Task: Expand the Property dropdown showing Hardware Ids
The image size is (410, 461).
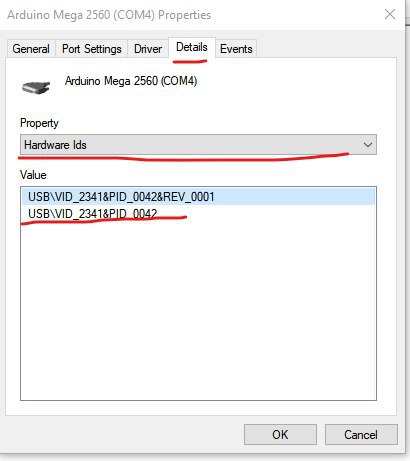Action: (x=198, y=145)
